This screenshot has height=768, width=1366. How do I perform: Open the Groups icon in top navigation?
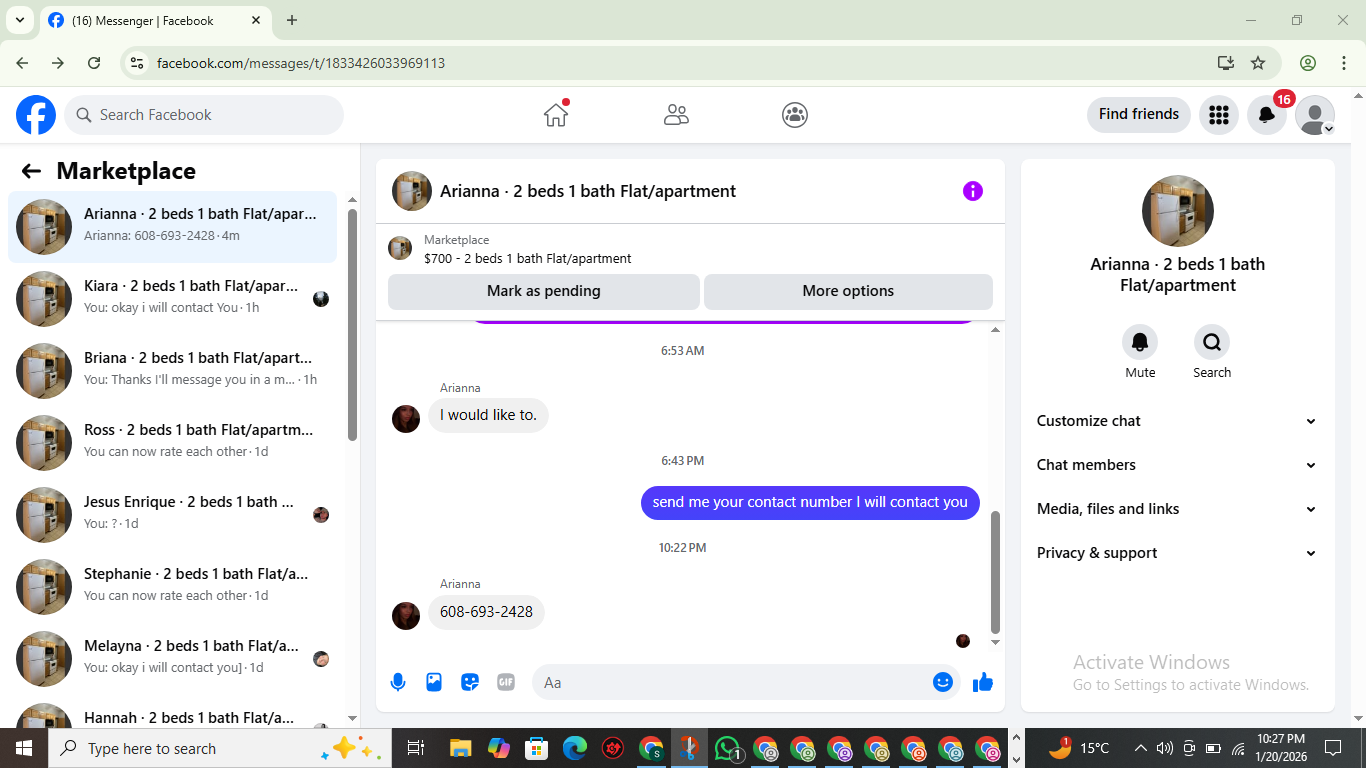795,115
